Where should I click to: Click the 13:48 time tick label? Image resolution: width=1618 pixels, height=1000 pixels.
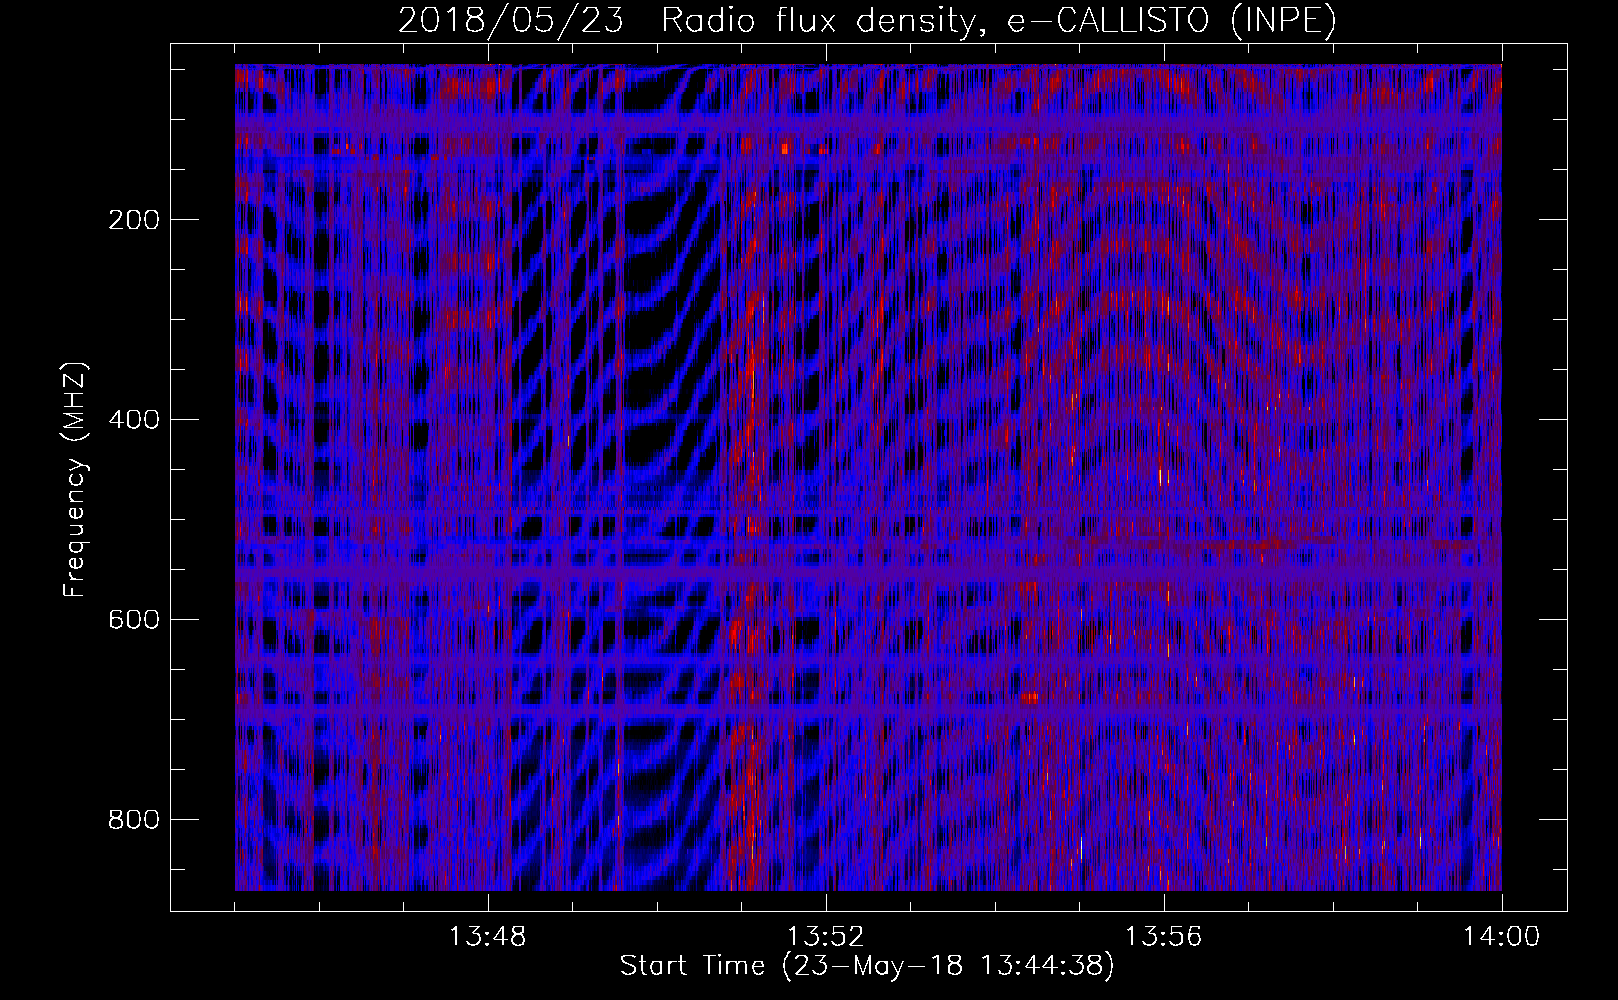[488, 937]
